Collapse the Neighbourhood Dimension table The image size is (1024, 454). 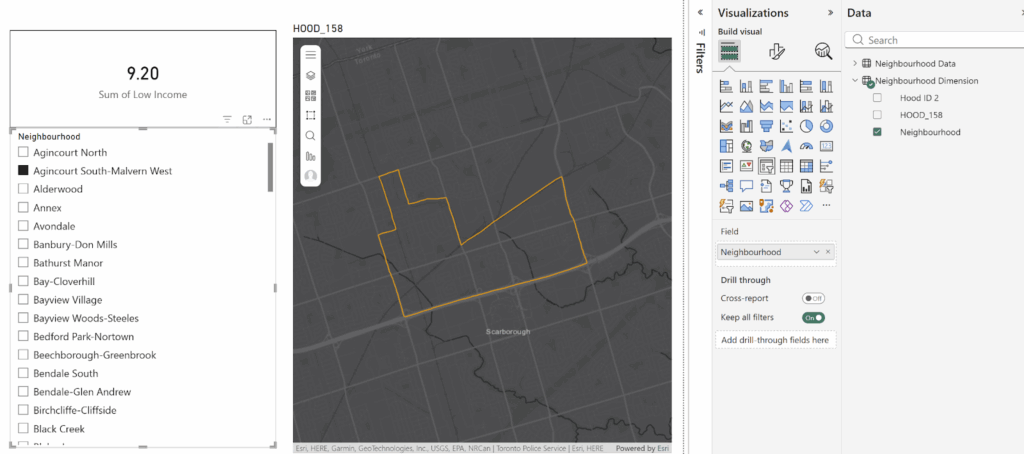[854, 81]
